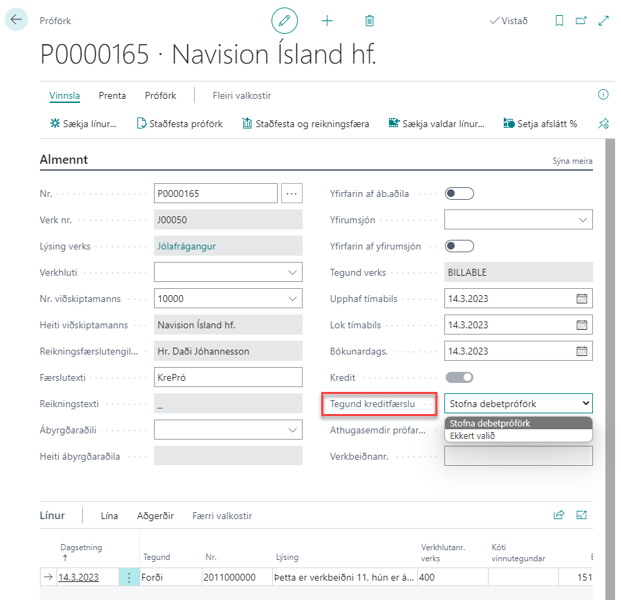Click the bookmark icon in header
The image size is (621, 606).
click(559, 21)
